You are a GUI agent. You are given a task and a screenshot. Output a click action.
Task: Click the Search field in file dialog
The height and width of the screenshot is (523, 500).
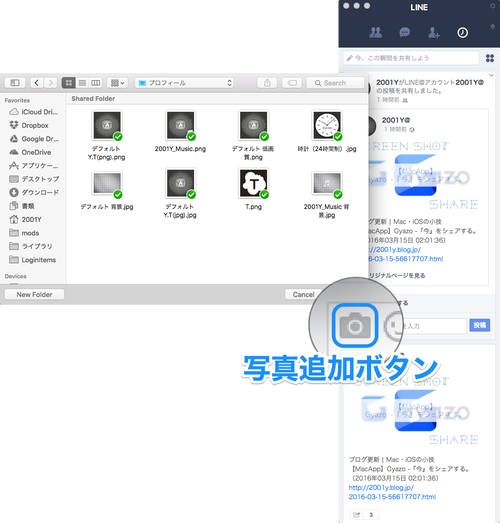[x=335, y=83]
